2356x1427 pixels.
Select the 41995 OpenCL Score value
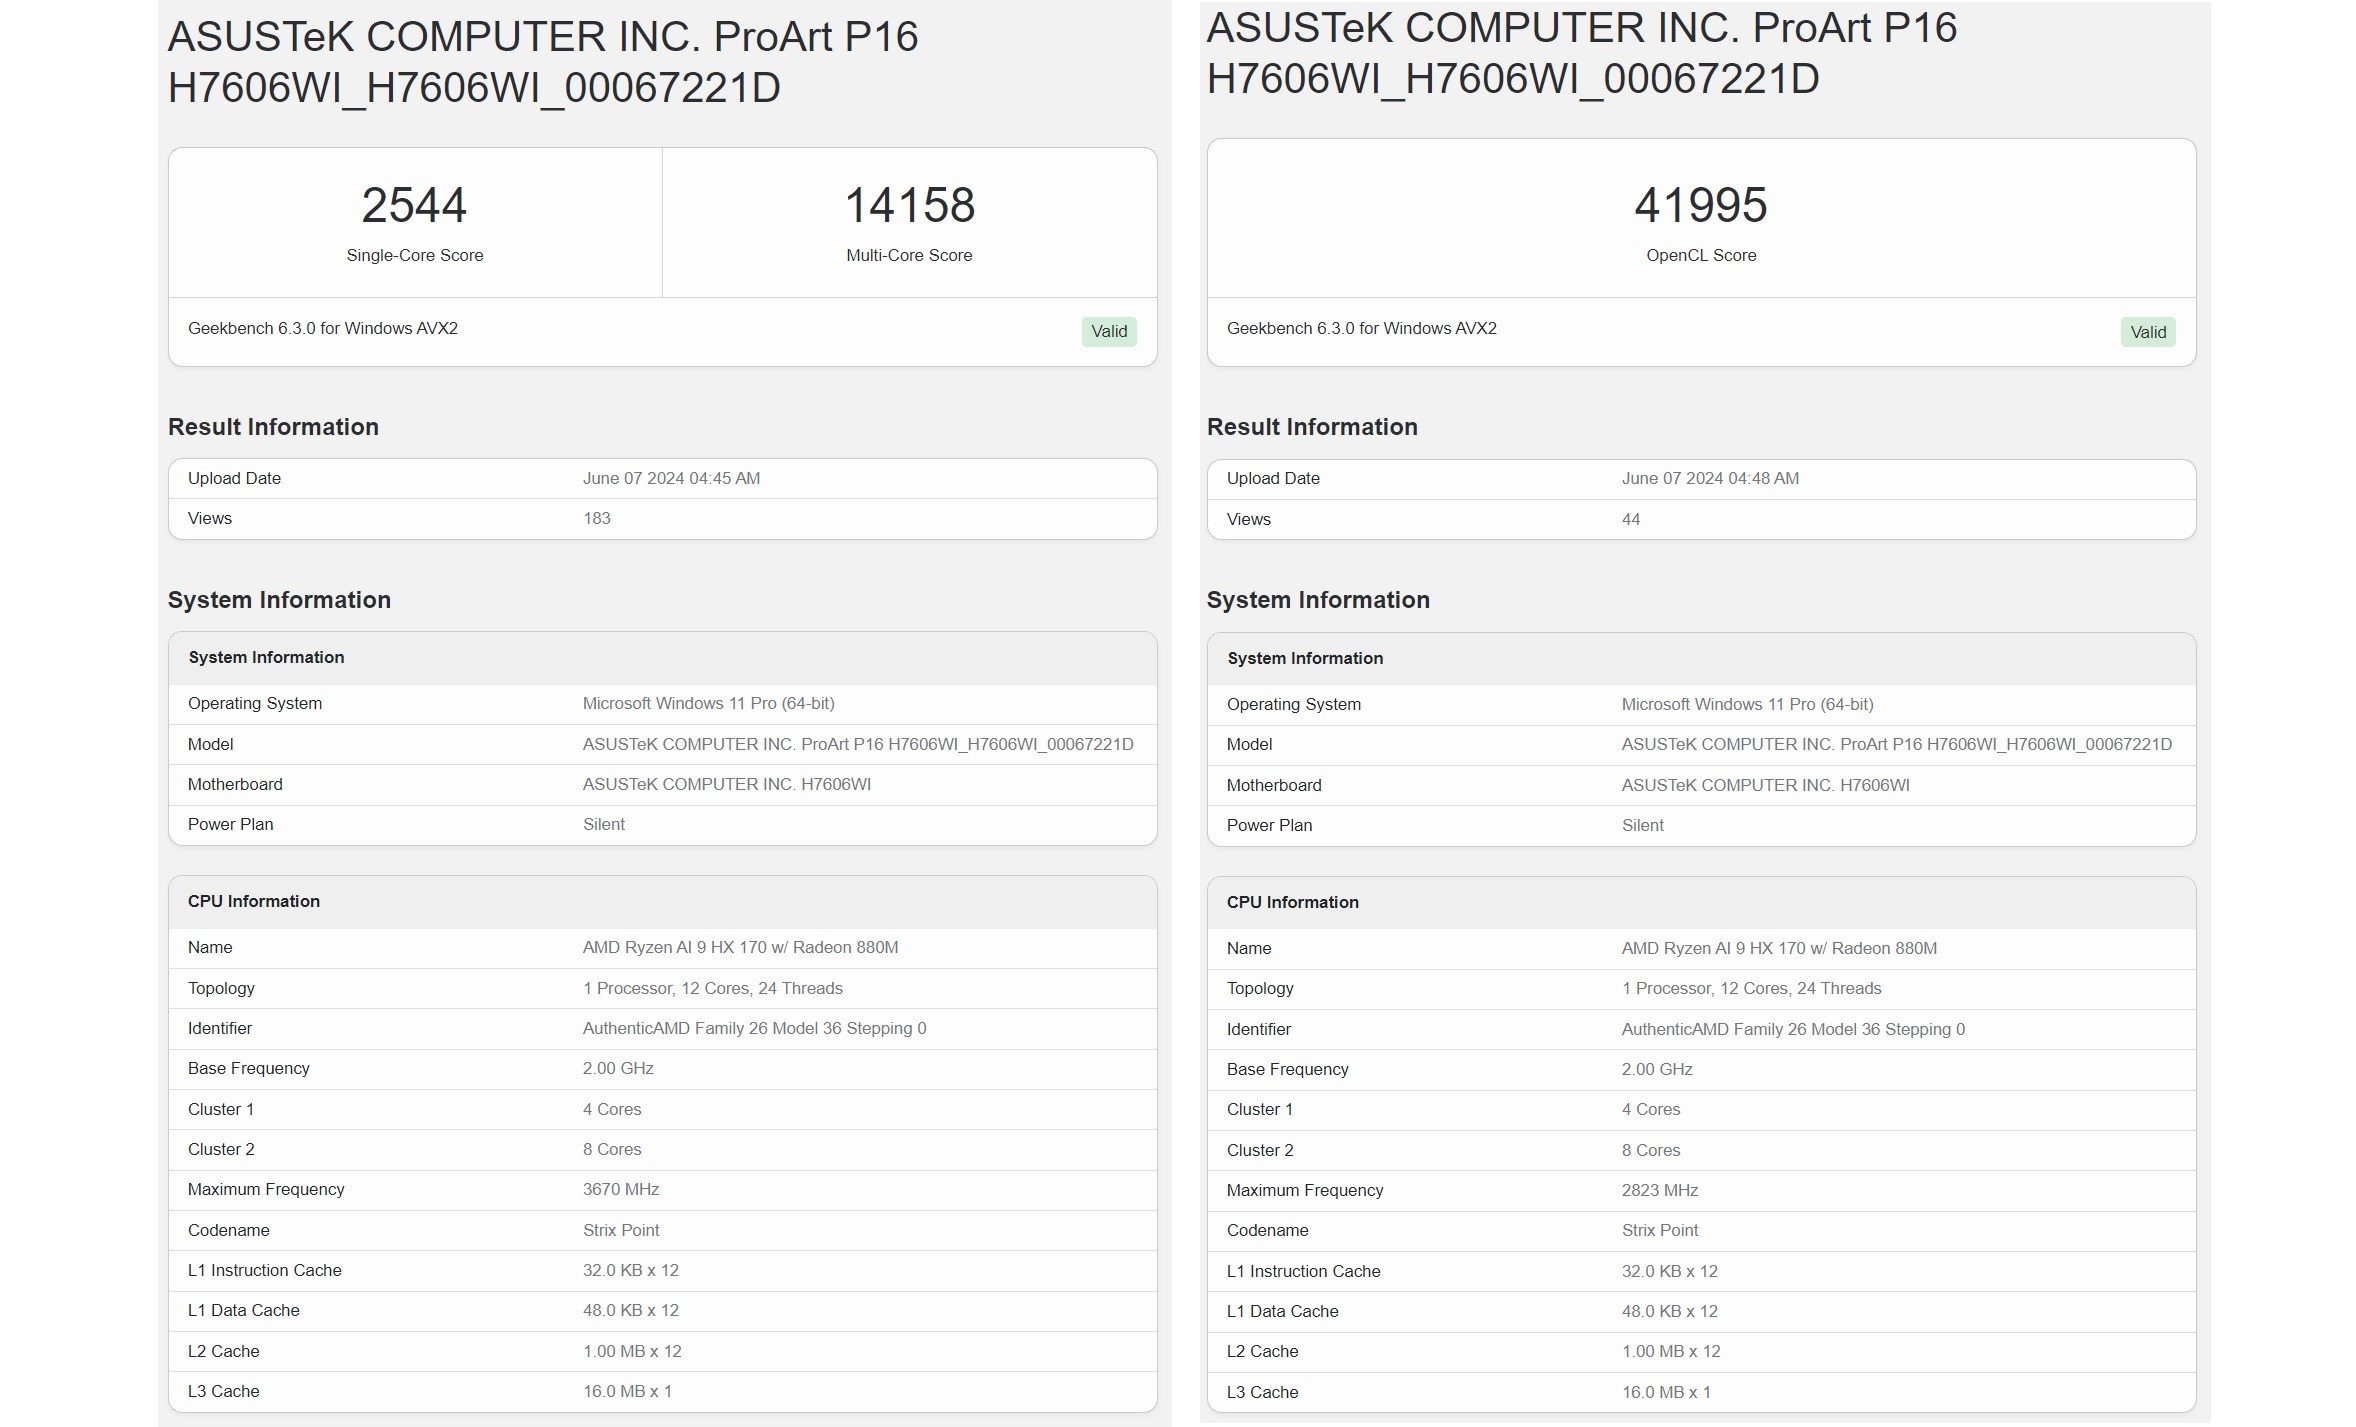pyautogui.click(x=1700, y=205)
